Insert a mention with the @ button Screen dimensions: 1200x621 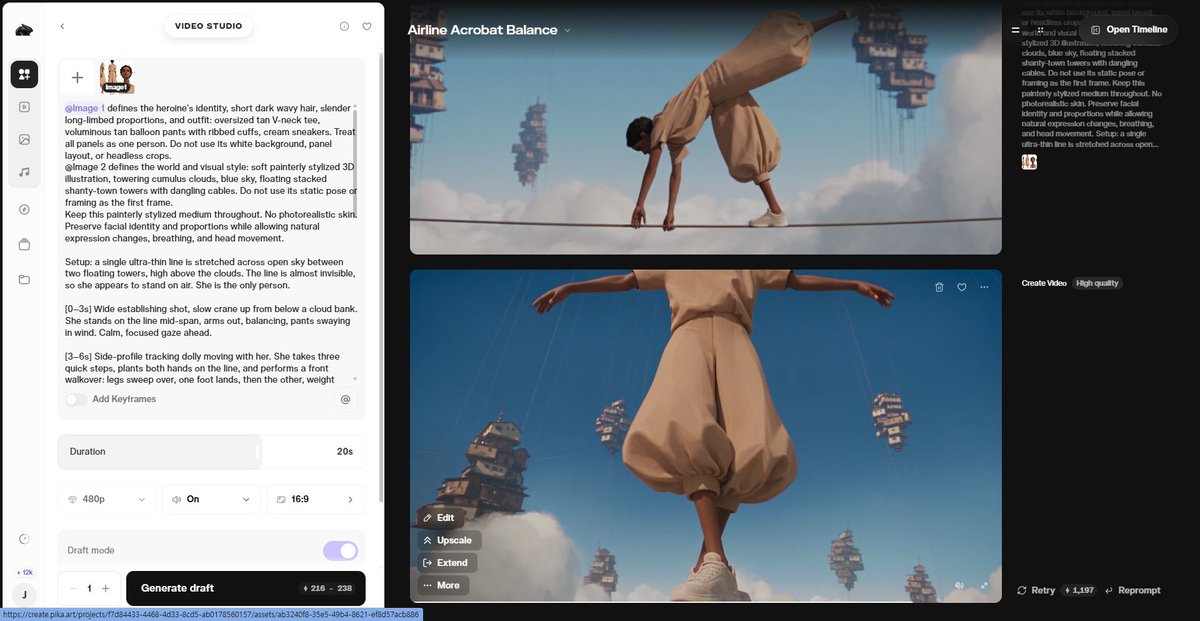point(346,399)
